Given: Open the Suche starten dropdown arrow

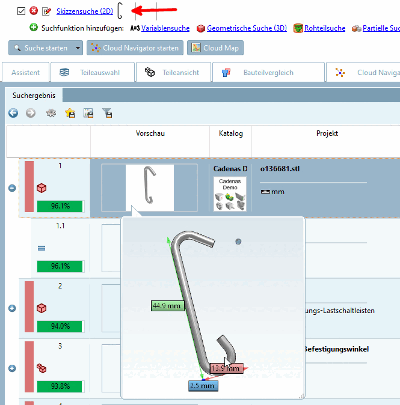Looking at the screenshot, I should pyautogui.click(x=78, y=48).
